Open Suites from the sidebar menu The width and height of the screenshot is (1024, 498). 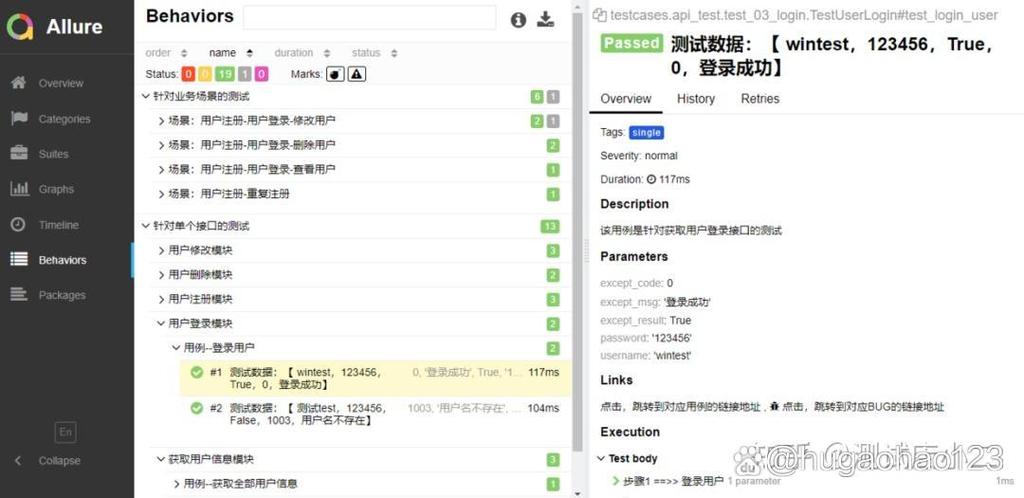click(54, 154)
